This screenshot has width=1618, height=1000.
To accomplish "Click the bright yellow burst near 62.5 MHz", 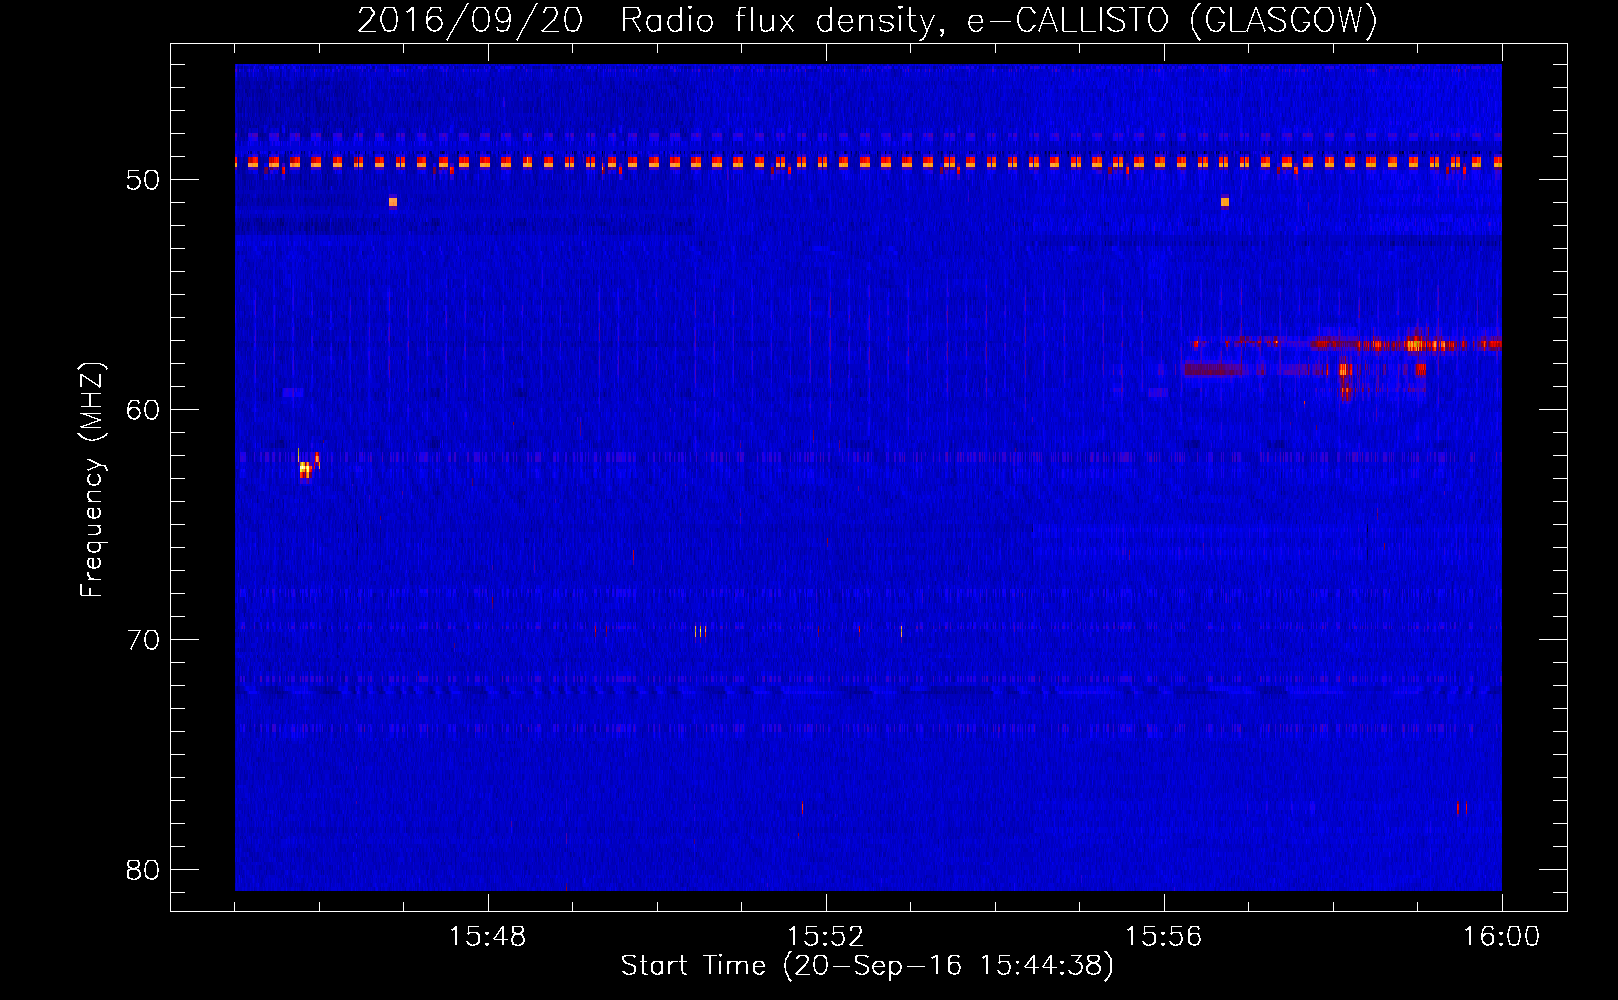I will 304,468.
